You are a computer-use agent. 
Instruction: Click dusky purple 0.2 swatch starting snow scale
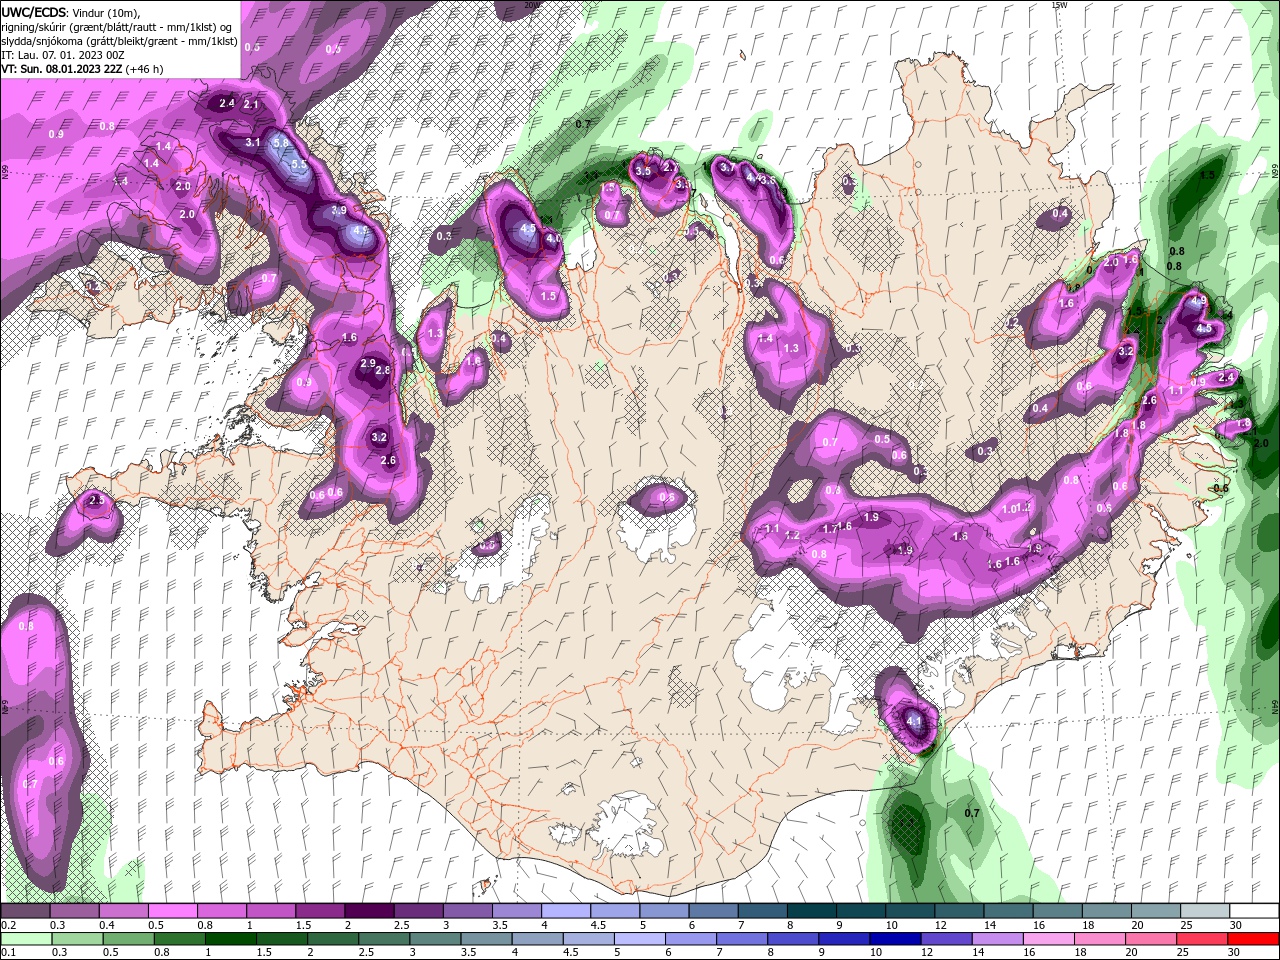pos(27,911)
